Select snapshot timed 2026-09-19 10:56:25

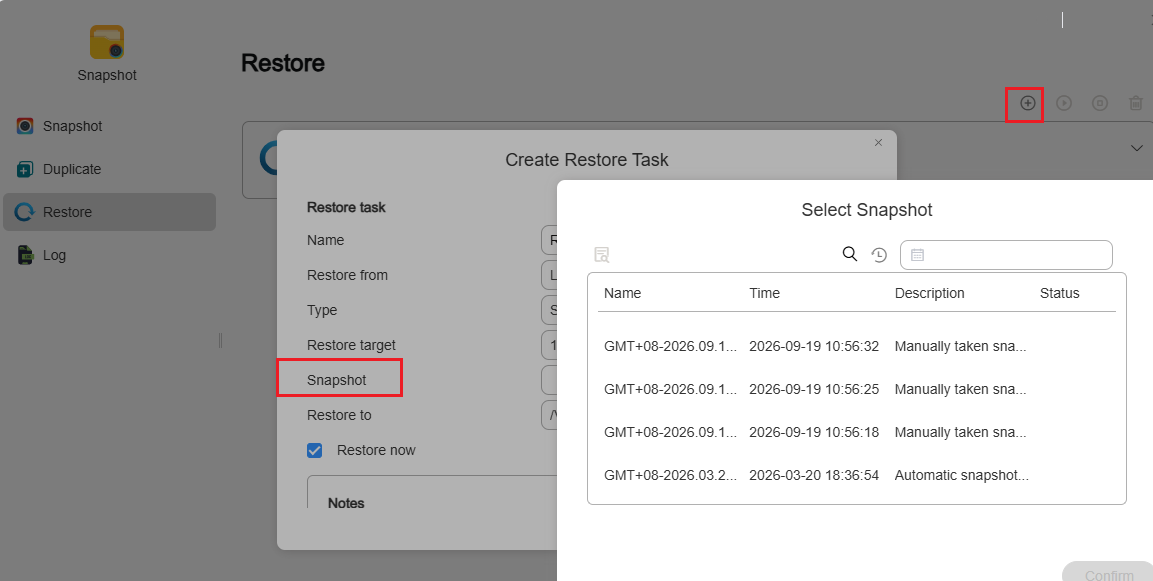[x=857, y=389]
